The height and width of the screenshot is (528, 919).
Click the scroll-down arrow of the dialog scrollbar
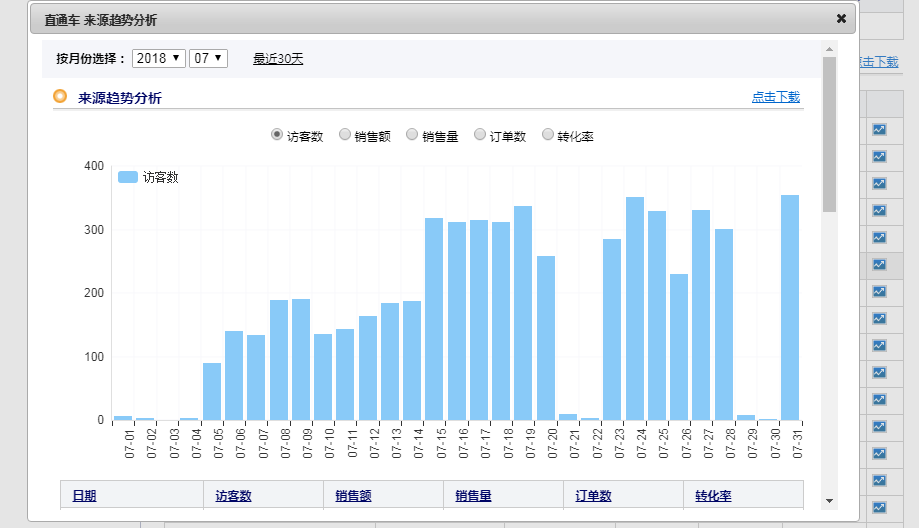[829, 500]
